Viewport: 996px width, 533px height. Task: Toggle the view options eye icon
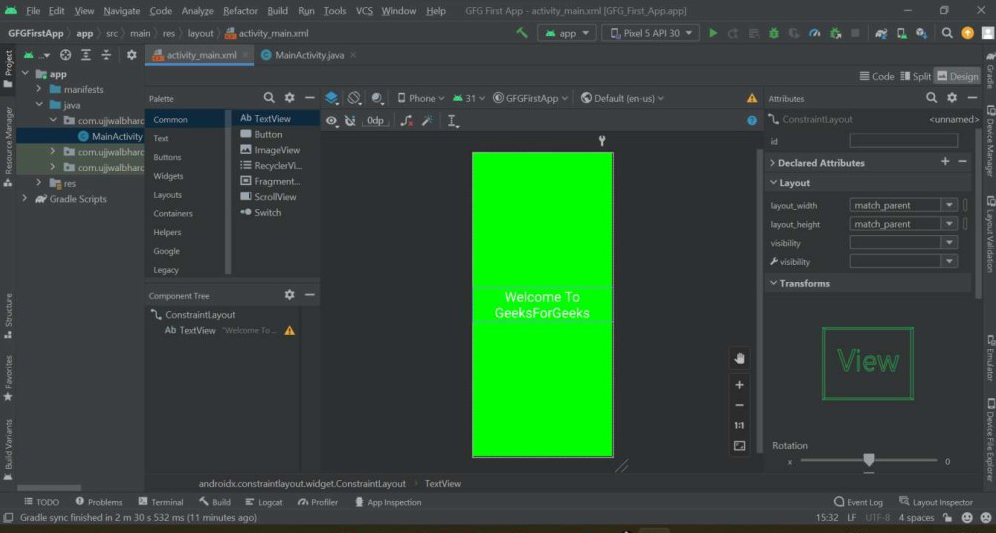click(332, 120)
